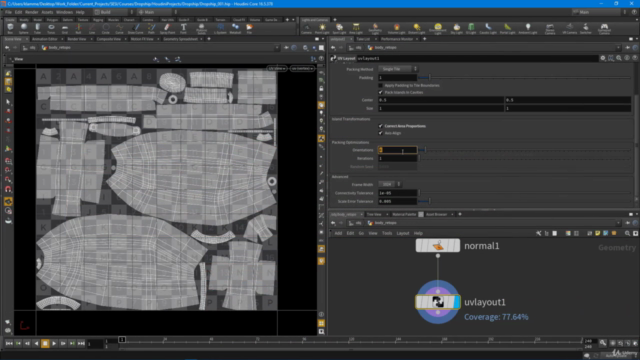Open the Build desktop dropdown
The height and width of the screenshot is (360, 640).
point(113,12)
